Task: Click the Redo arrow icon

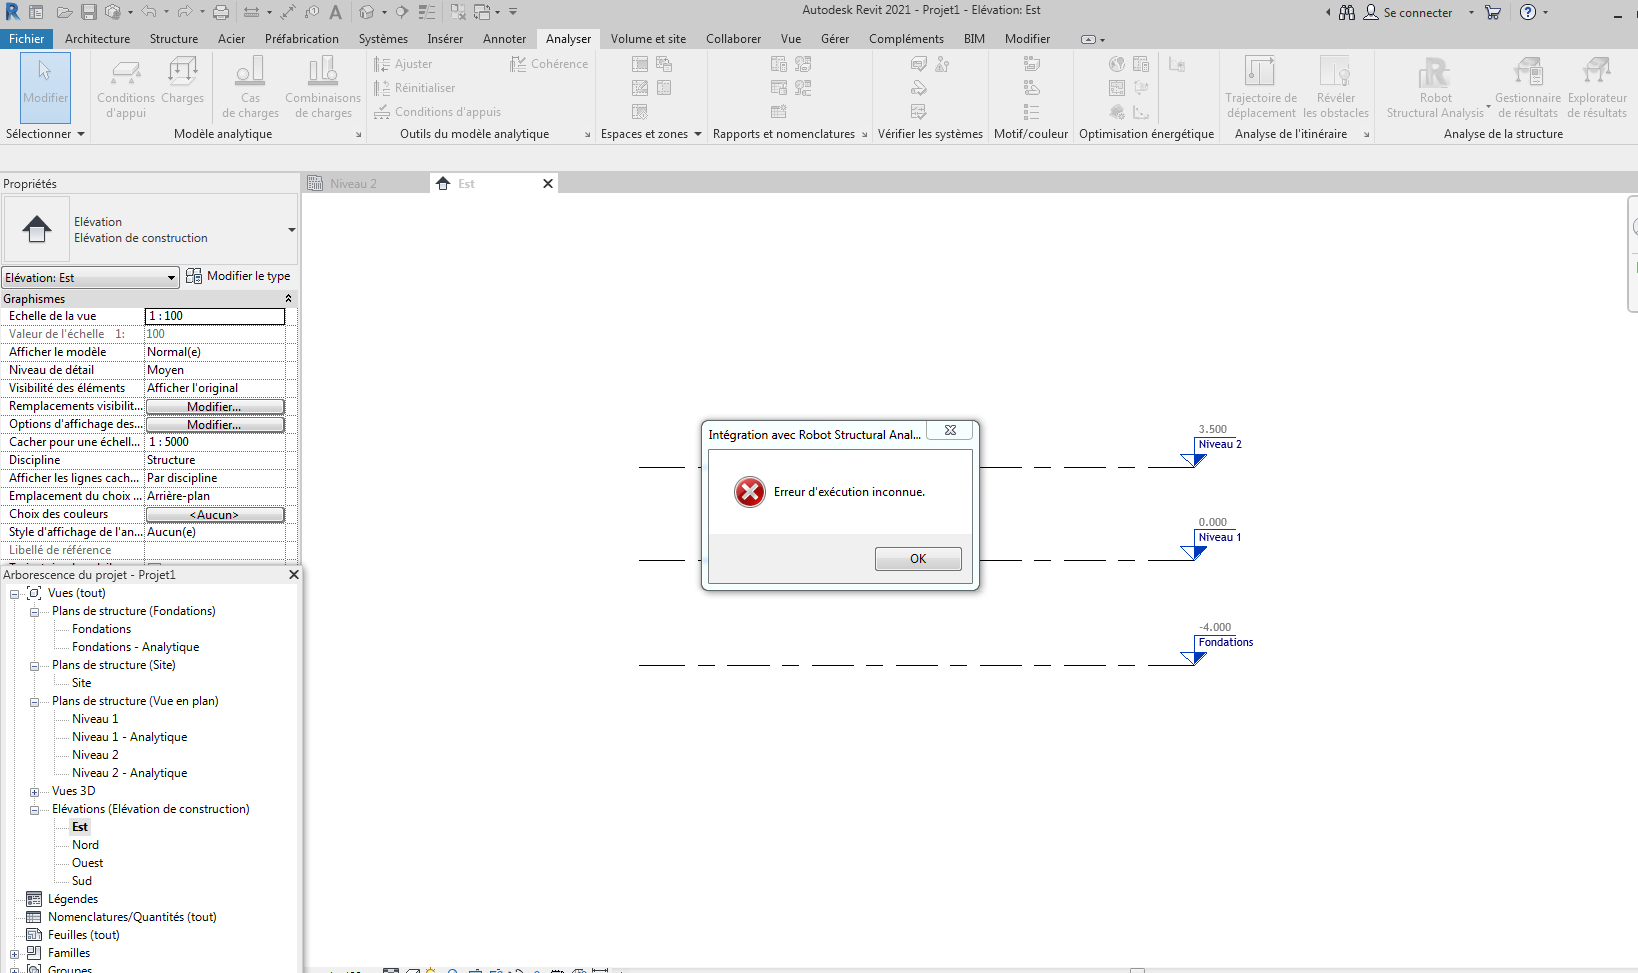Action: coord(185,12)
